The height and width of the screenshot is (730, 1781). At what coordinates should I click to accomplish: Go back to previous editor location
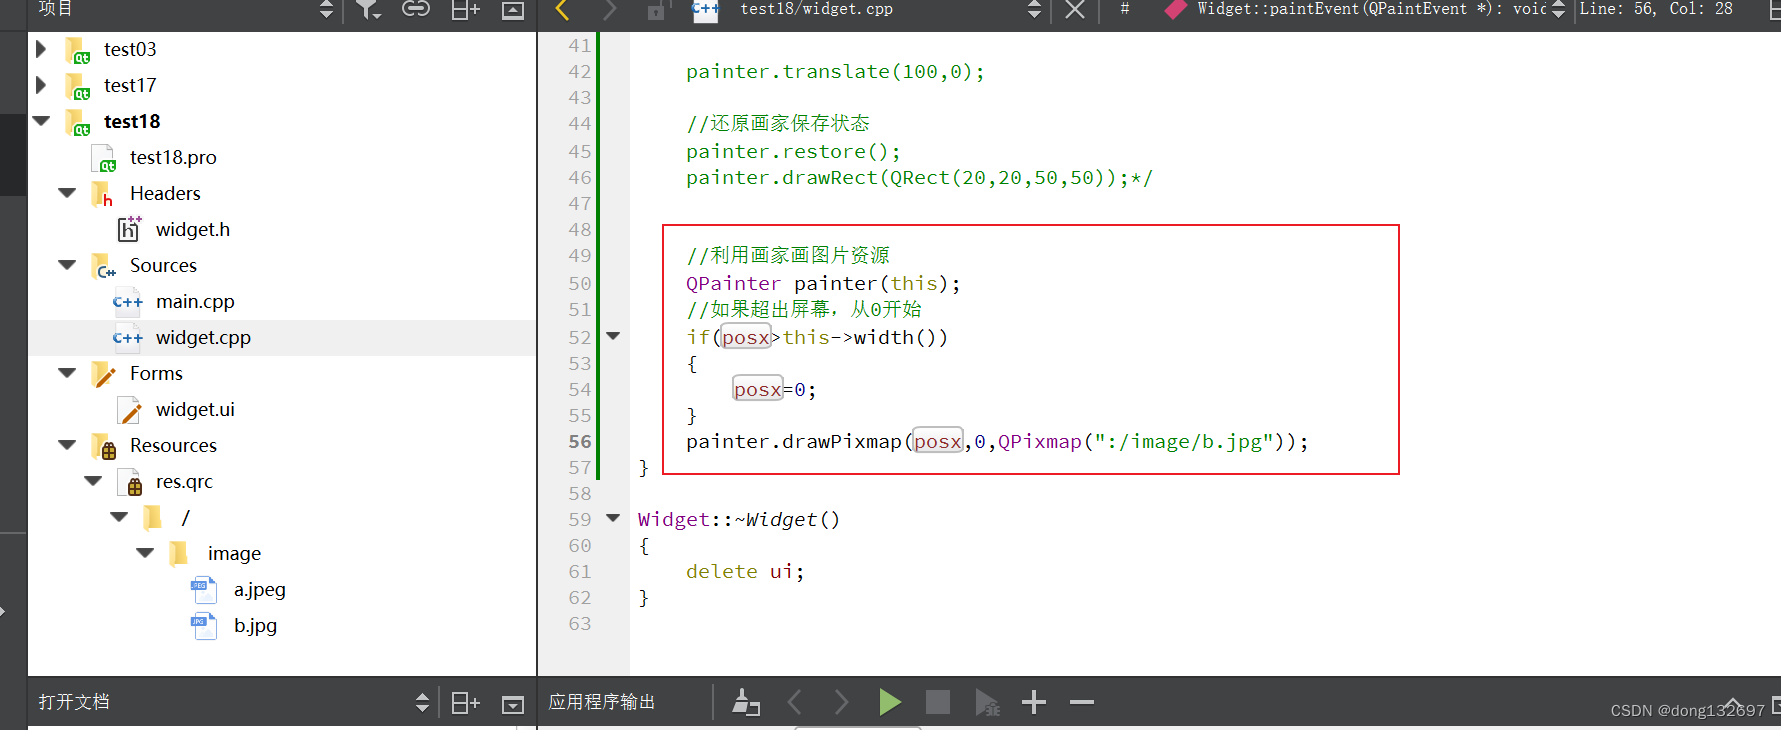point(562,10)
